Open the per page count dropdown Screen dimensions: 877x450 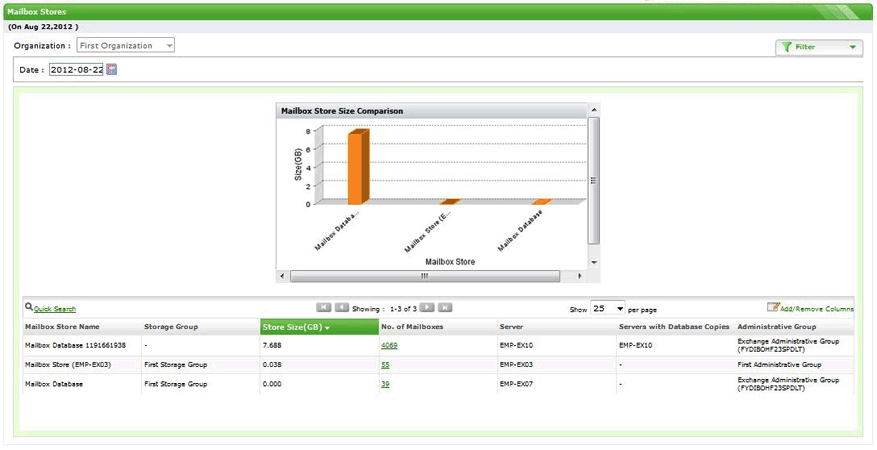(x=607, y=308)
